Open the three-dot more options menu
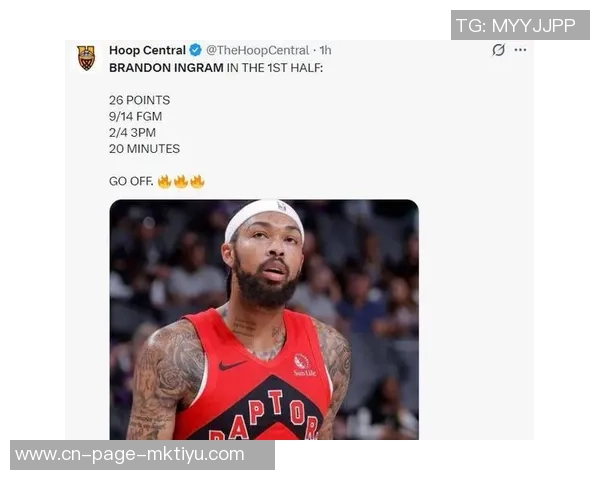This screenshot has height=480, width=600. click(520, 50)
